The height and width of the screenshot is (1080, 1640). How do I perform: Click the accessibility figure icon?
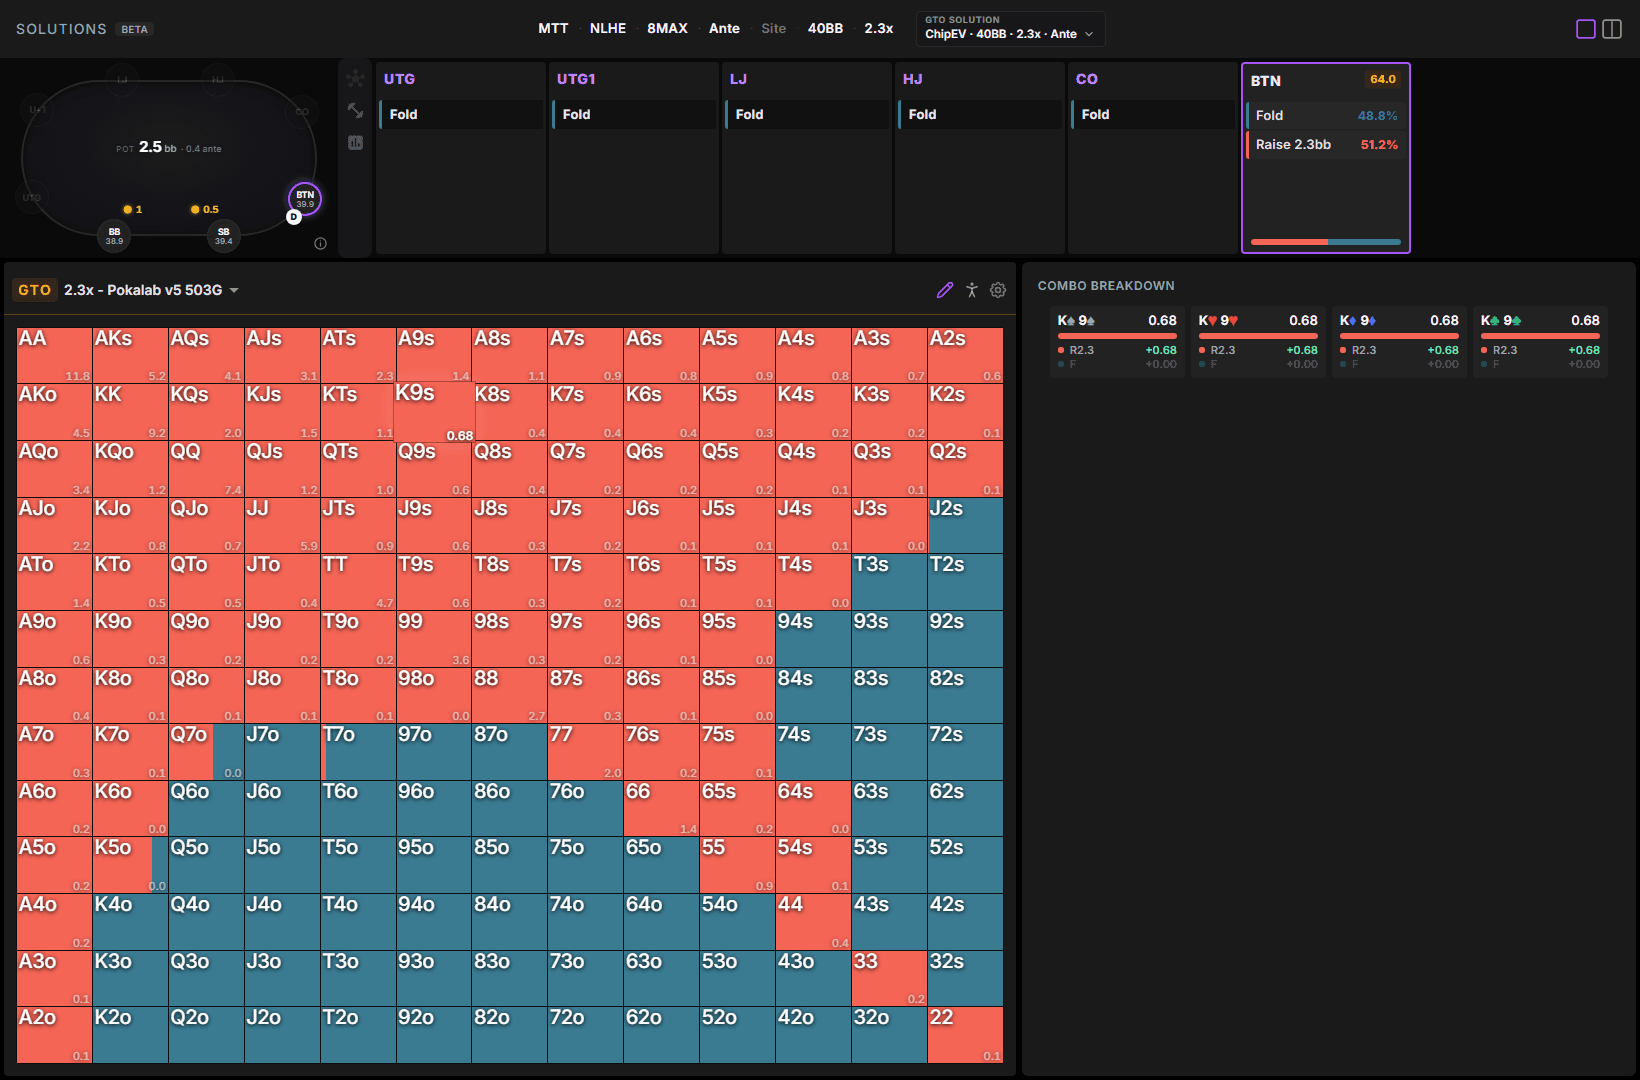pyautogui.click(x=972, y=290)
